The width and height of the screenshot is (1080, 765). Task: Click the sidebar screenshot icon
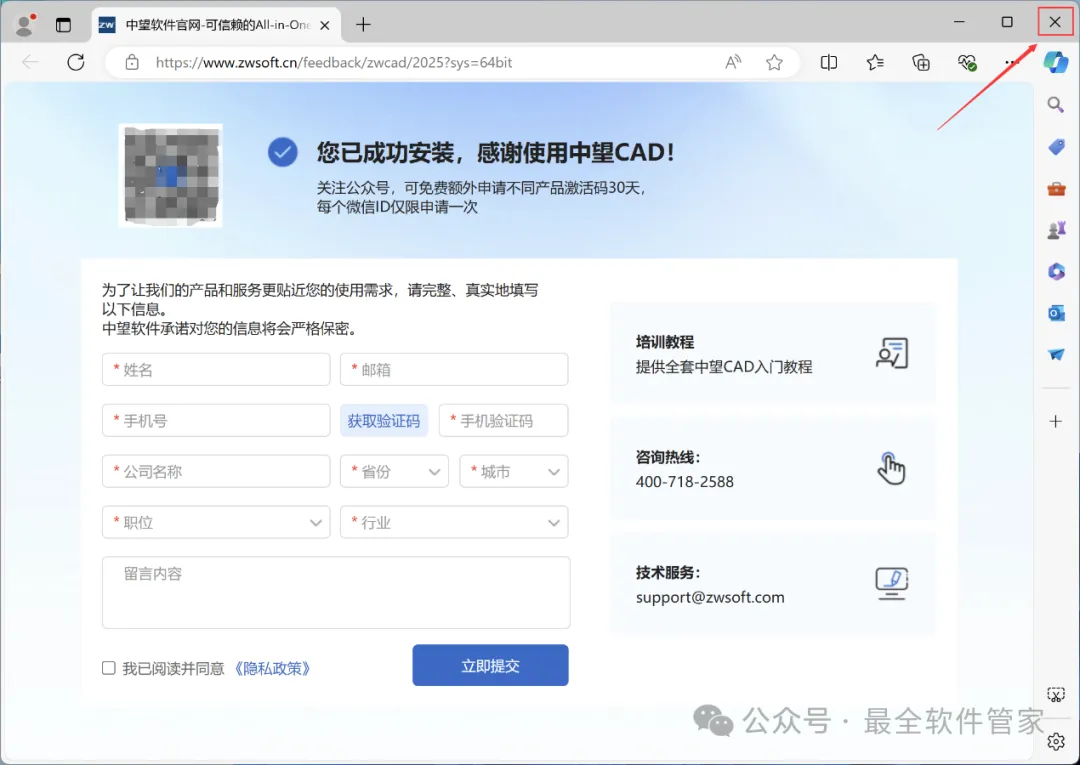click(x=1055, y=695)
